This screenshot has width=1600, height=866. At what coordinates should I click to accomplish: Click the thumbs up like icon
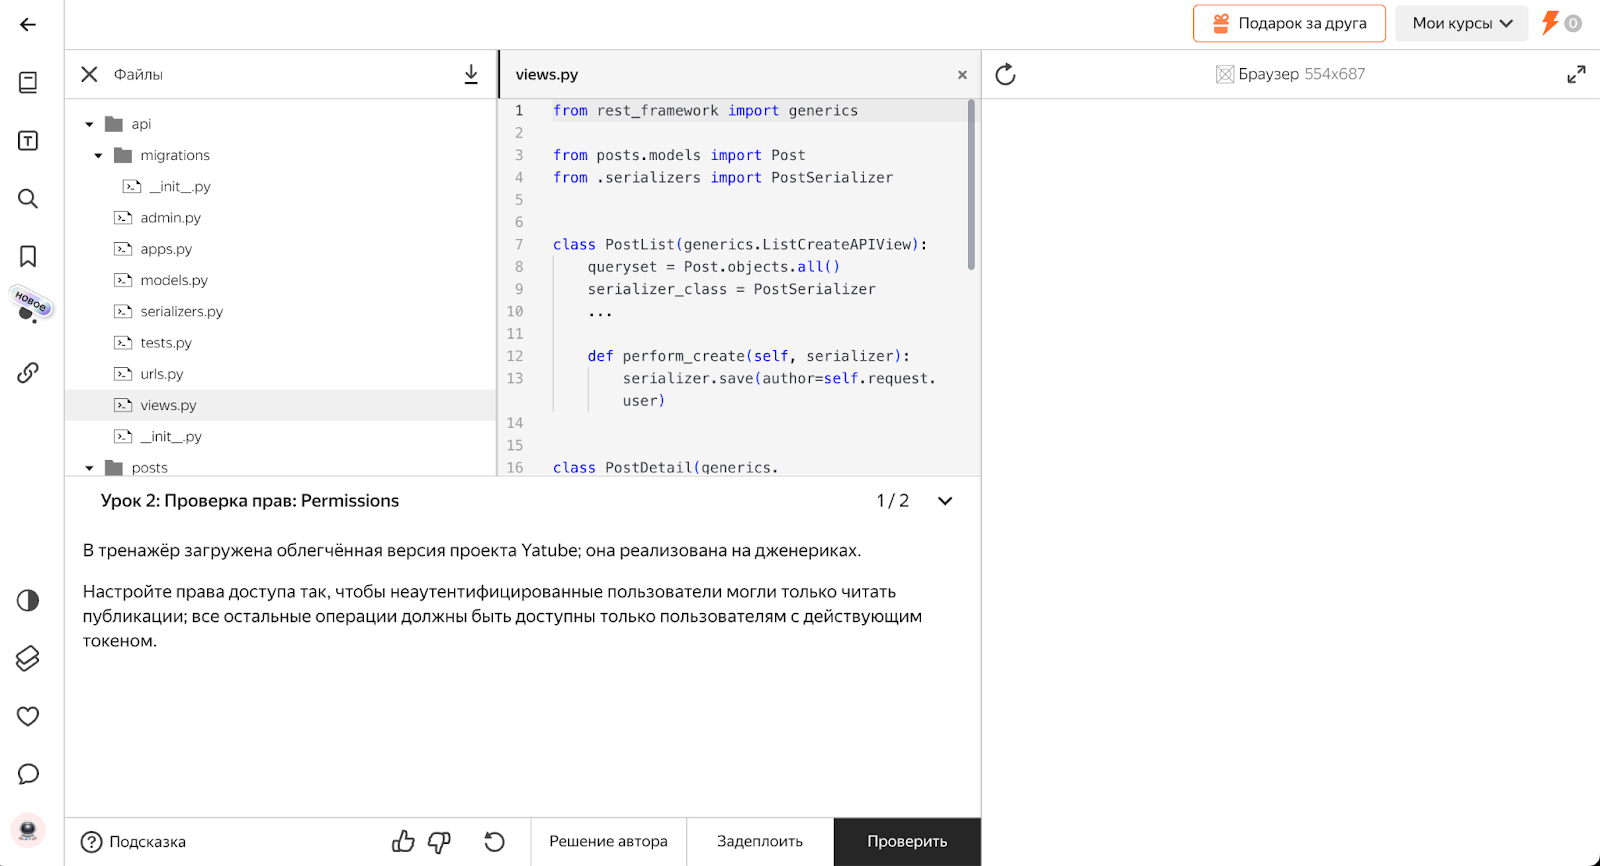point(403,842)
